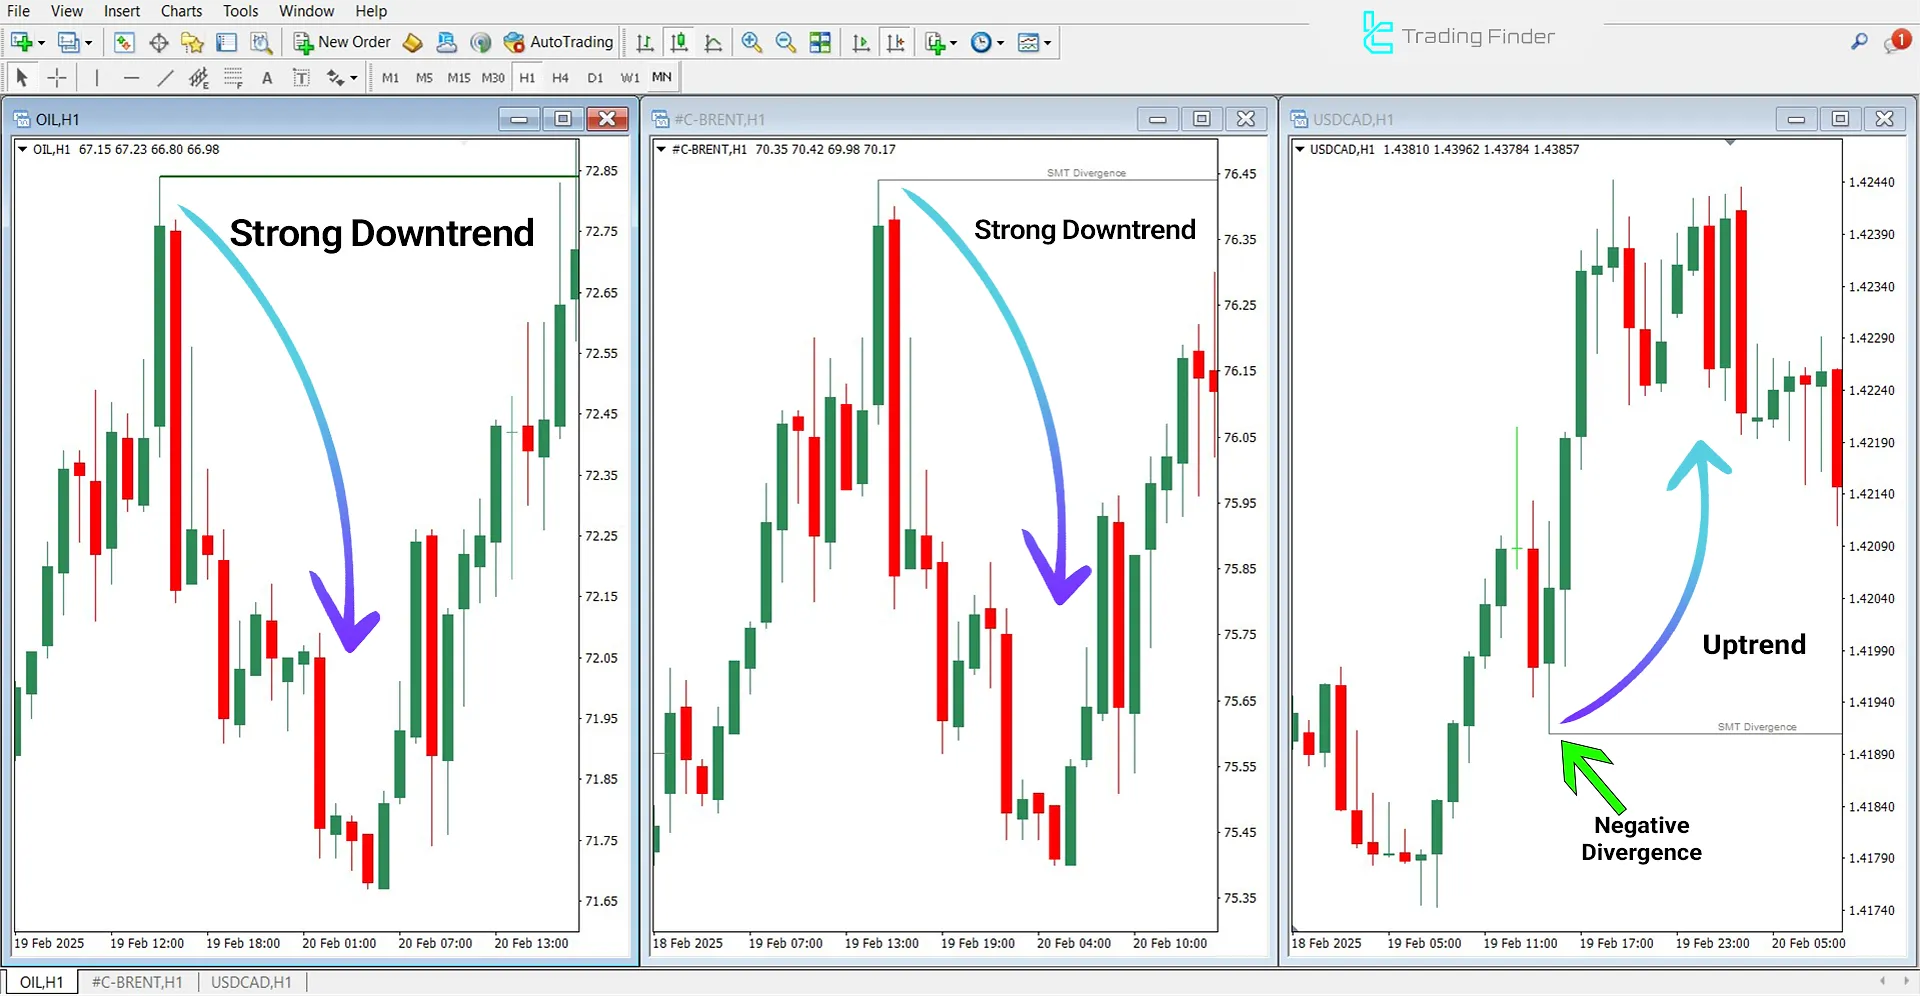Switch timeframe to H4
This screenshot has width=1920, height=996.
[560, 77]
